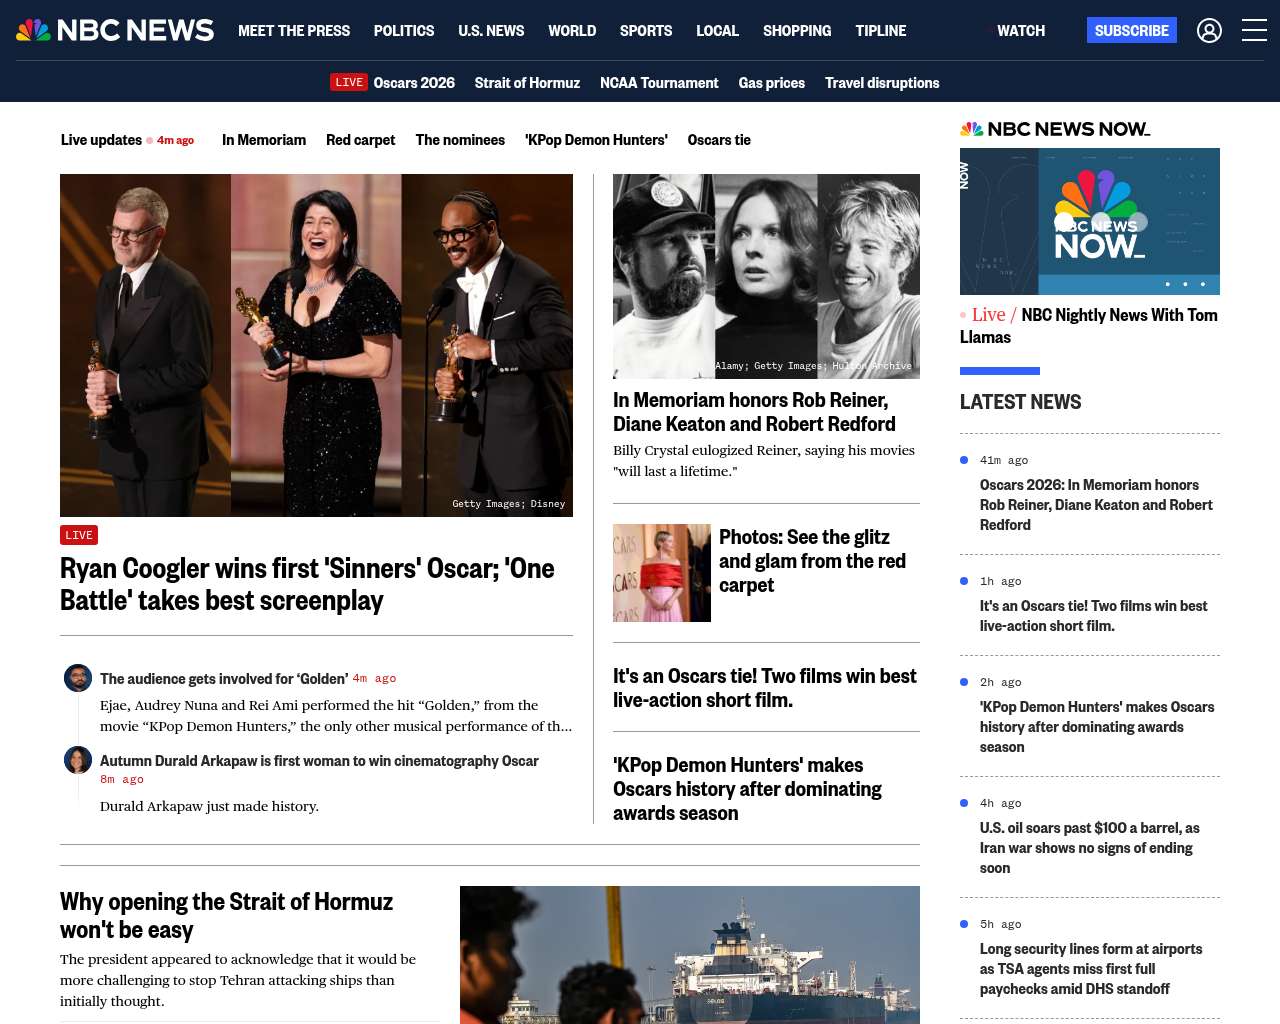Click the '41m ago' timestamp in Latest News
Viewport: 1280px width, 1024px height.
(1004, 460)
